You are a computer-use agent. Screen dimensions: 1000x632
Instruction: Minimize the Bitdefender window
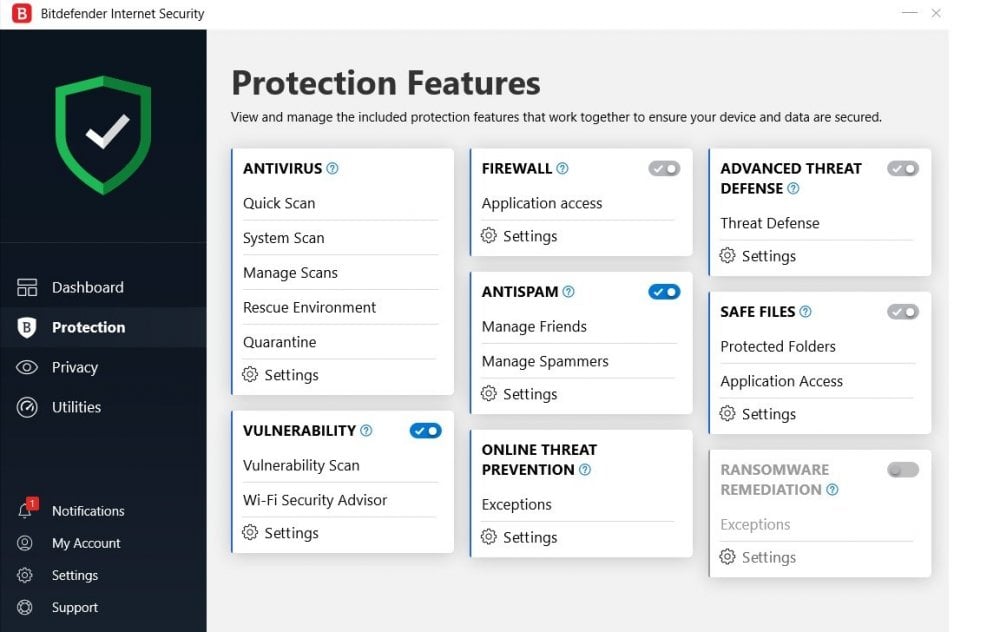[x=909, y=13]
